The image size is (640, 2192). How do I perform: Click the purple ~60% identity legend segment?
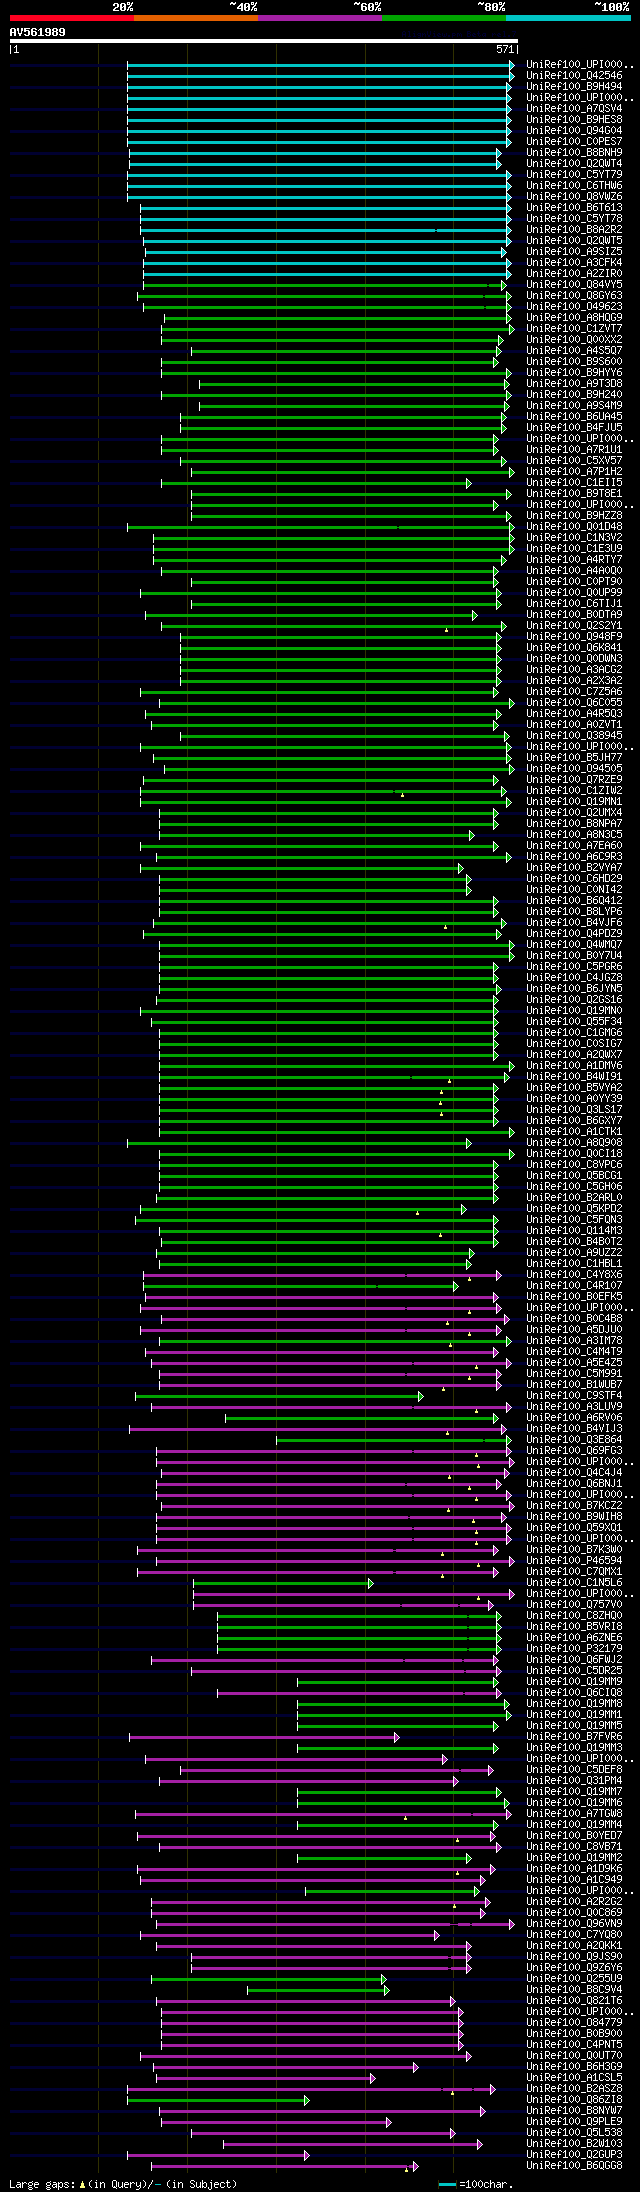tap(320, 18)
